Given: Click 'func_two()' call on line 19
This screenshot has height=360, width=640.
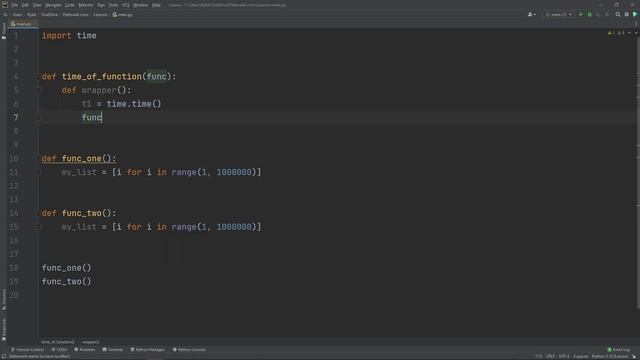Looking at the screenshot, I should [x=66, y=282].
